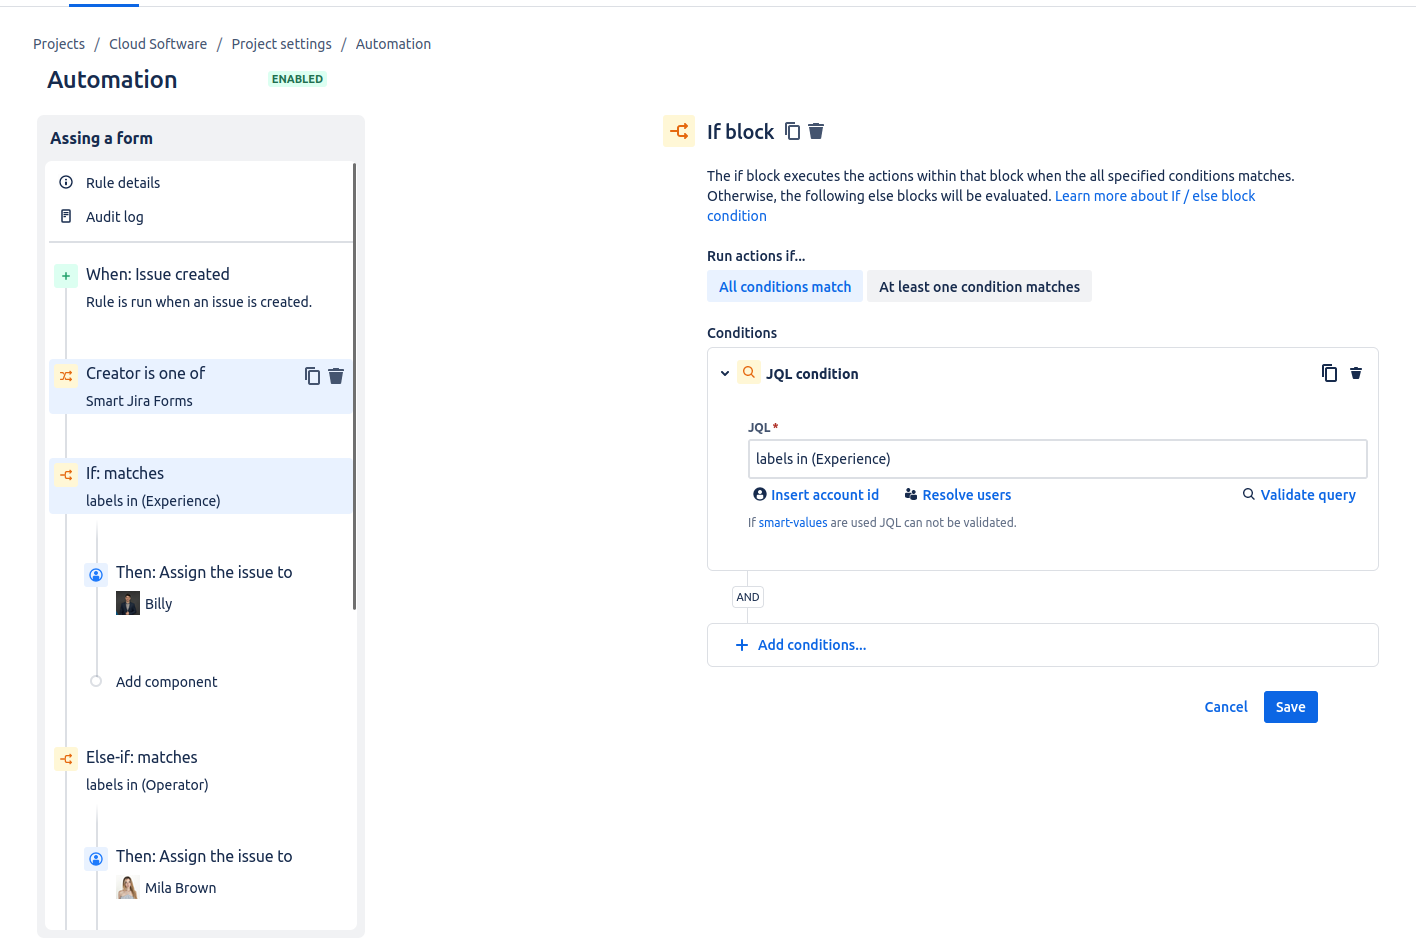Image resolution: width=1416 pixels, height=944 pixels.
Task: Click the Issue created trigger plus icon
Action: coord(66,276)
